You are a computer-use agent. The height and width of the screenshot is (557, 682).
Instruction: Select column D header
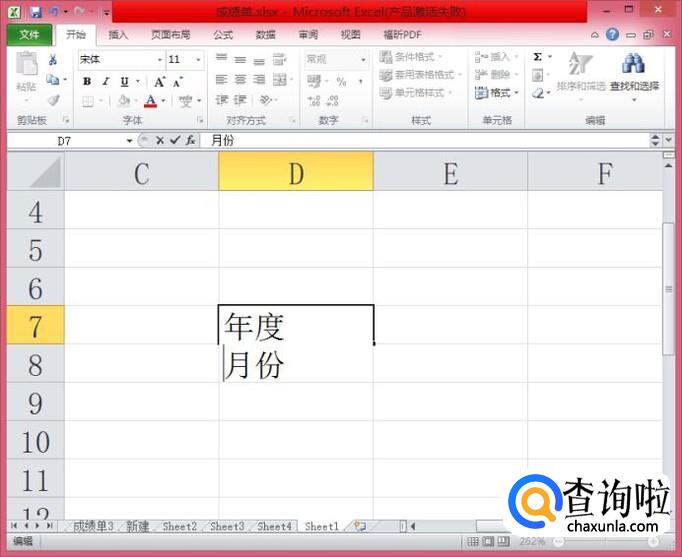coord(296,171)
